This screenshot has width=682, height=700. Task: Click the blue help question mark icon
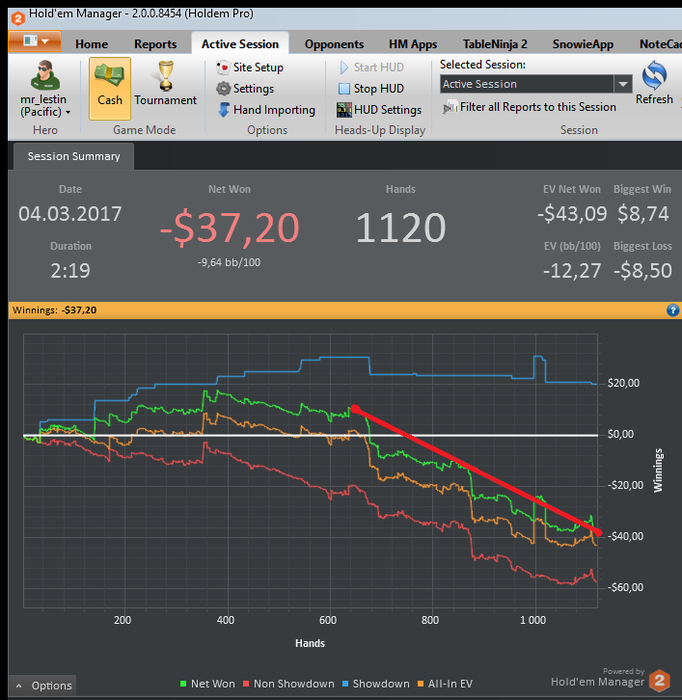pos(673,310)
